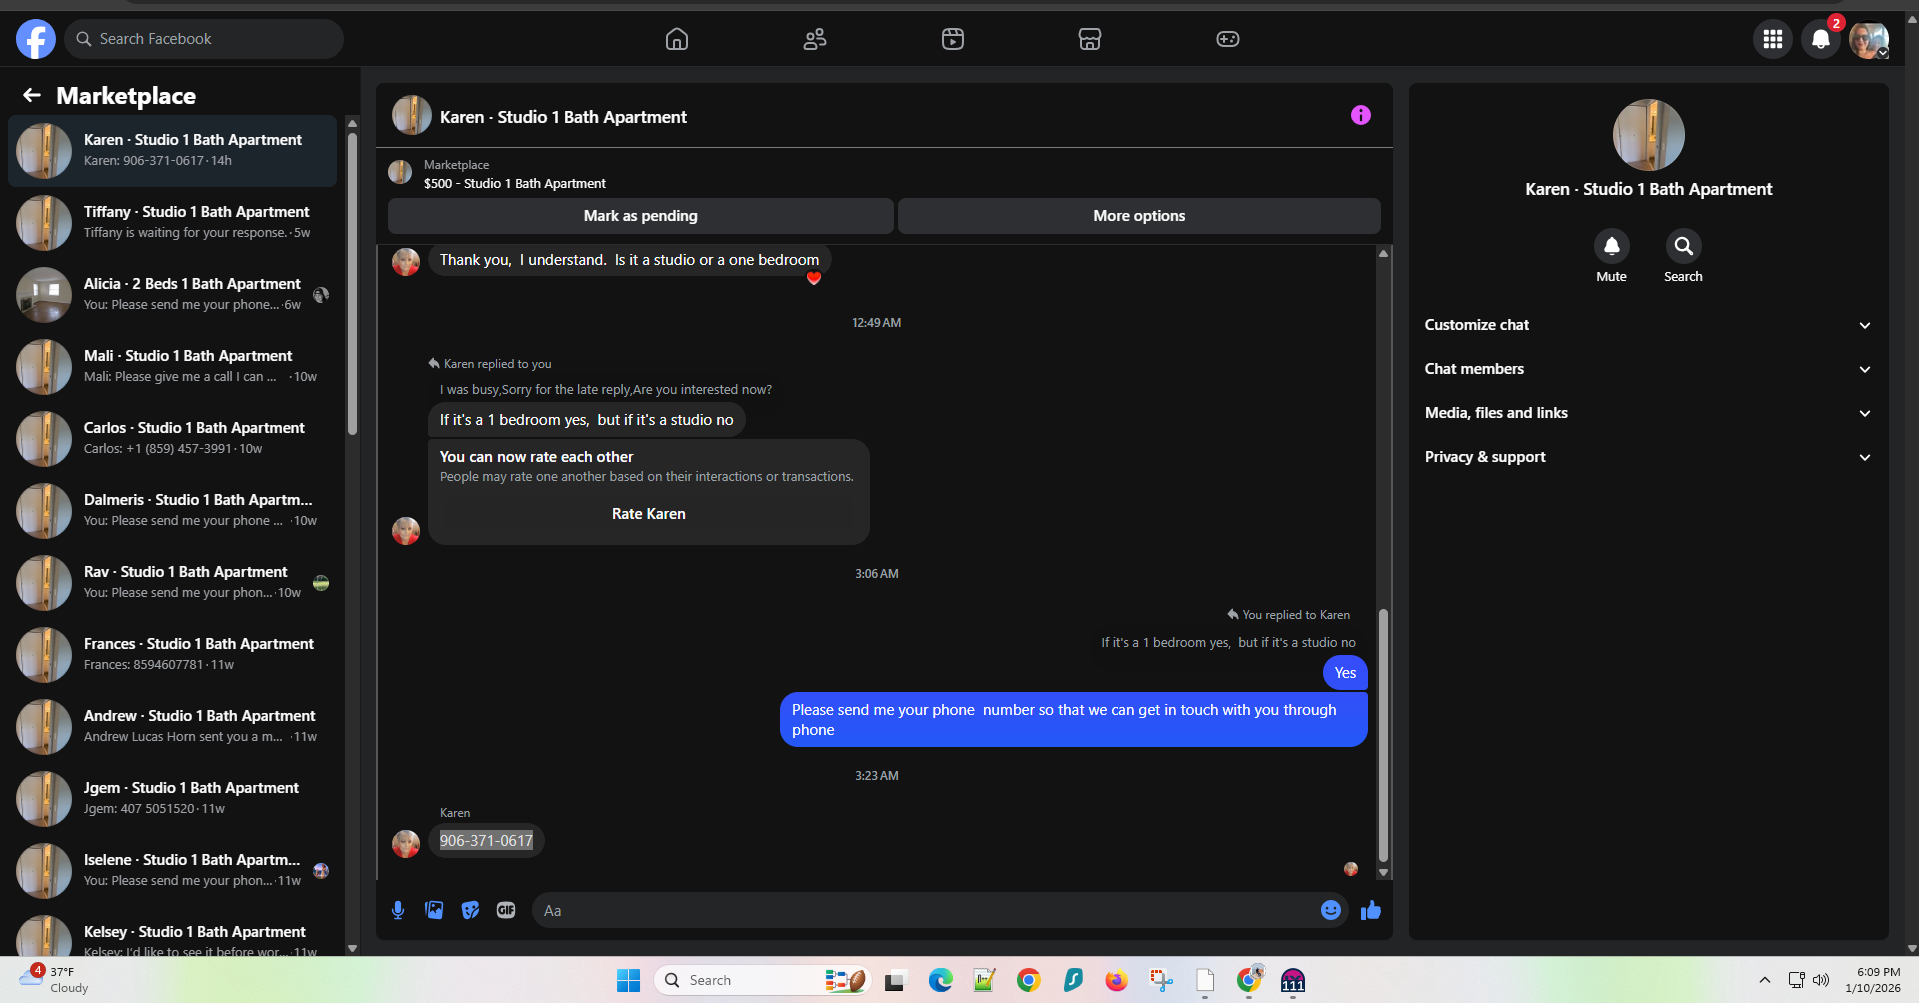Open emoji picker in message box
This screenshot has width=1919, height=1003.
point(1331,910)
